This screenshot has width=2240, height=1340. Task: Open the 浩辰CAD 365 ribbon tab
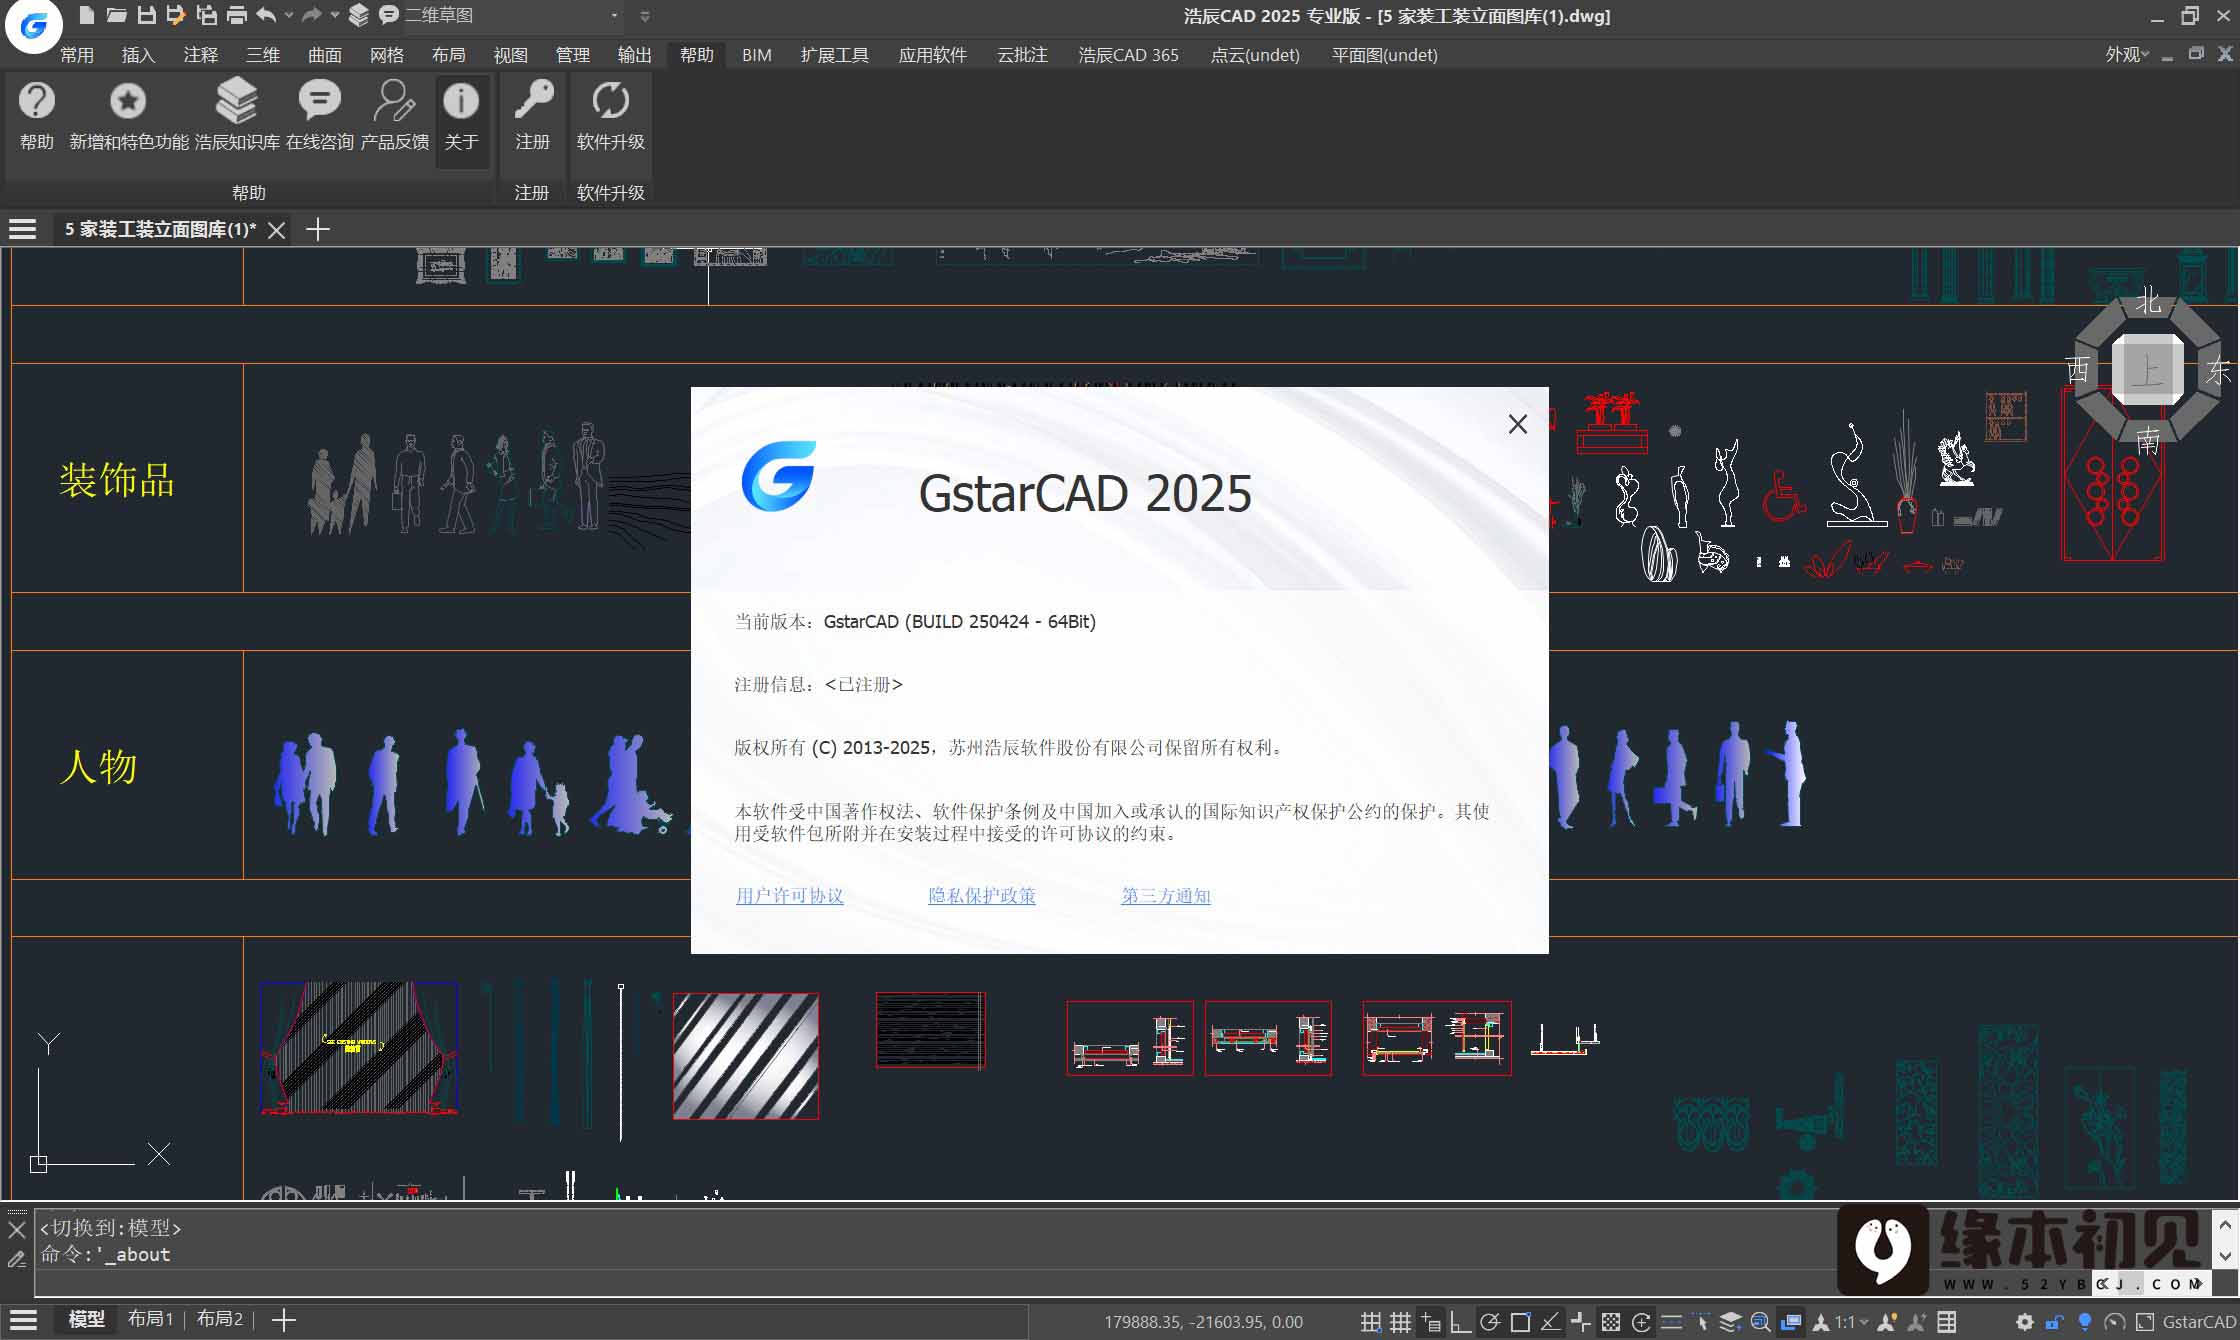tap(1128, 55)
